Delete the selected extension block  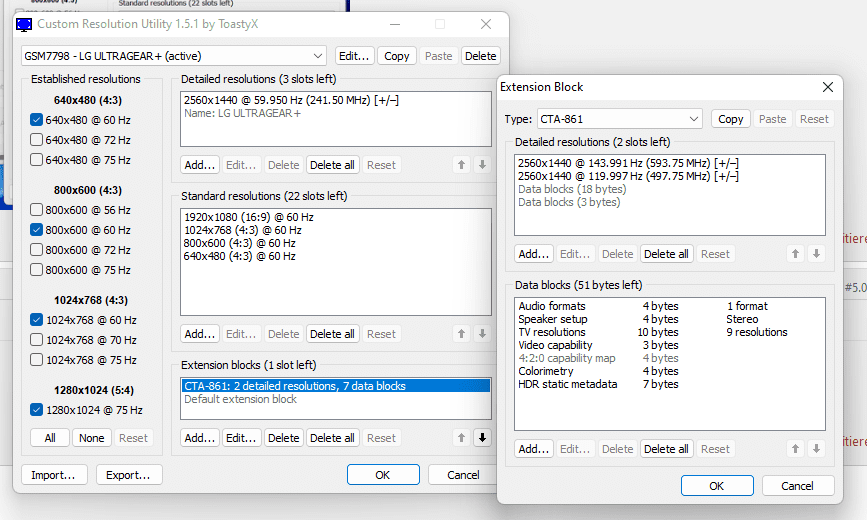click(284, 438)
